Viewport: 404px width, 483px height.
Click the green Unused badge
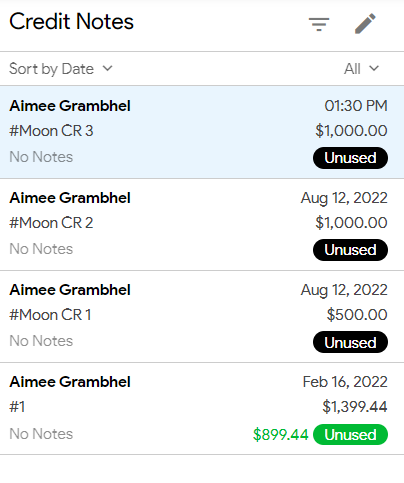click(350, 434)
